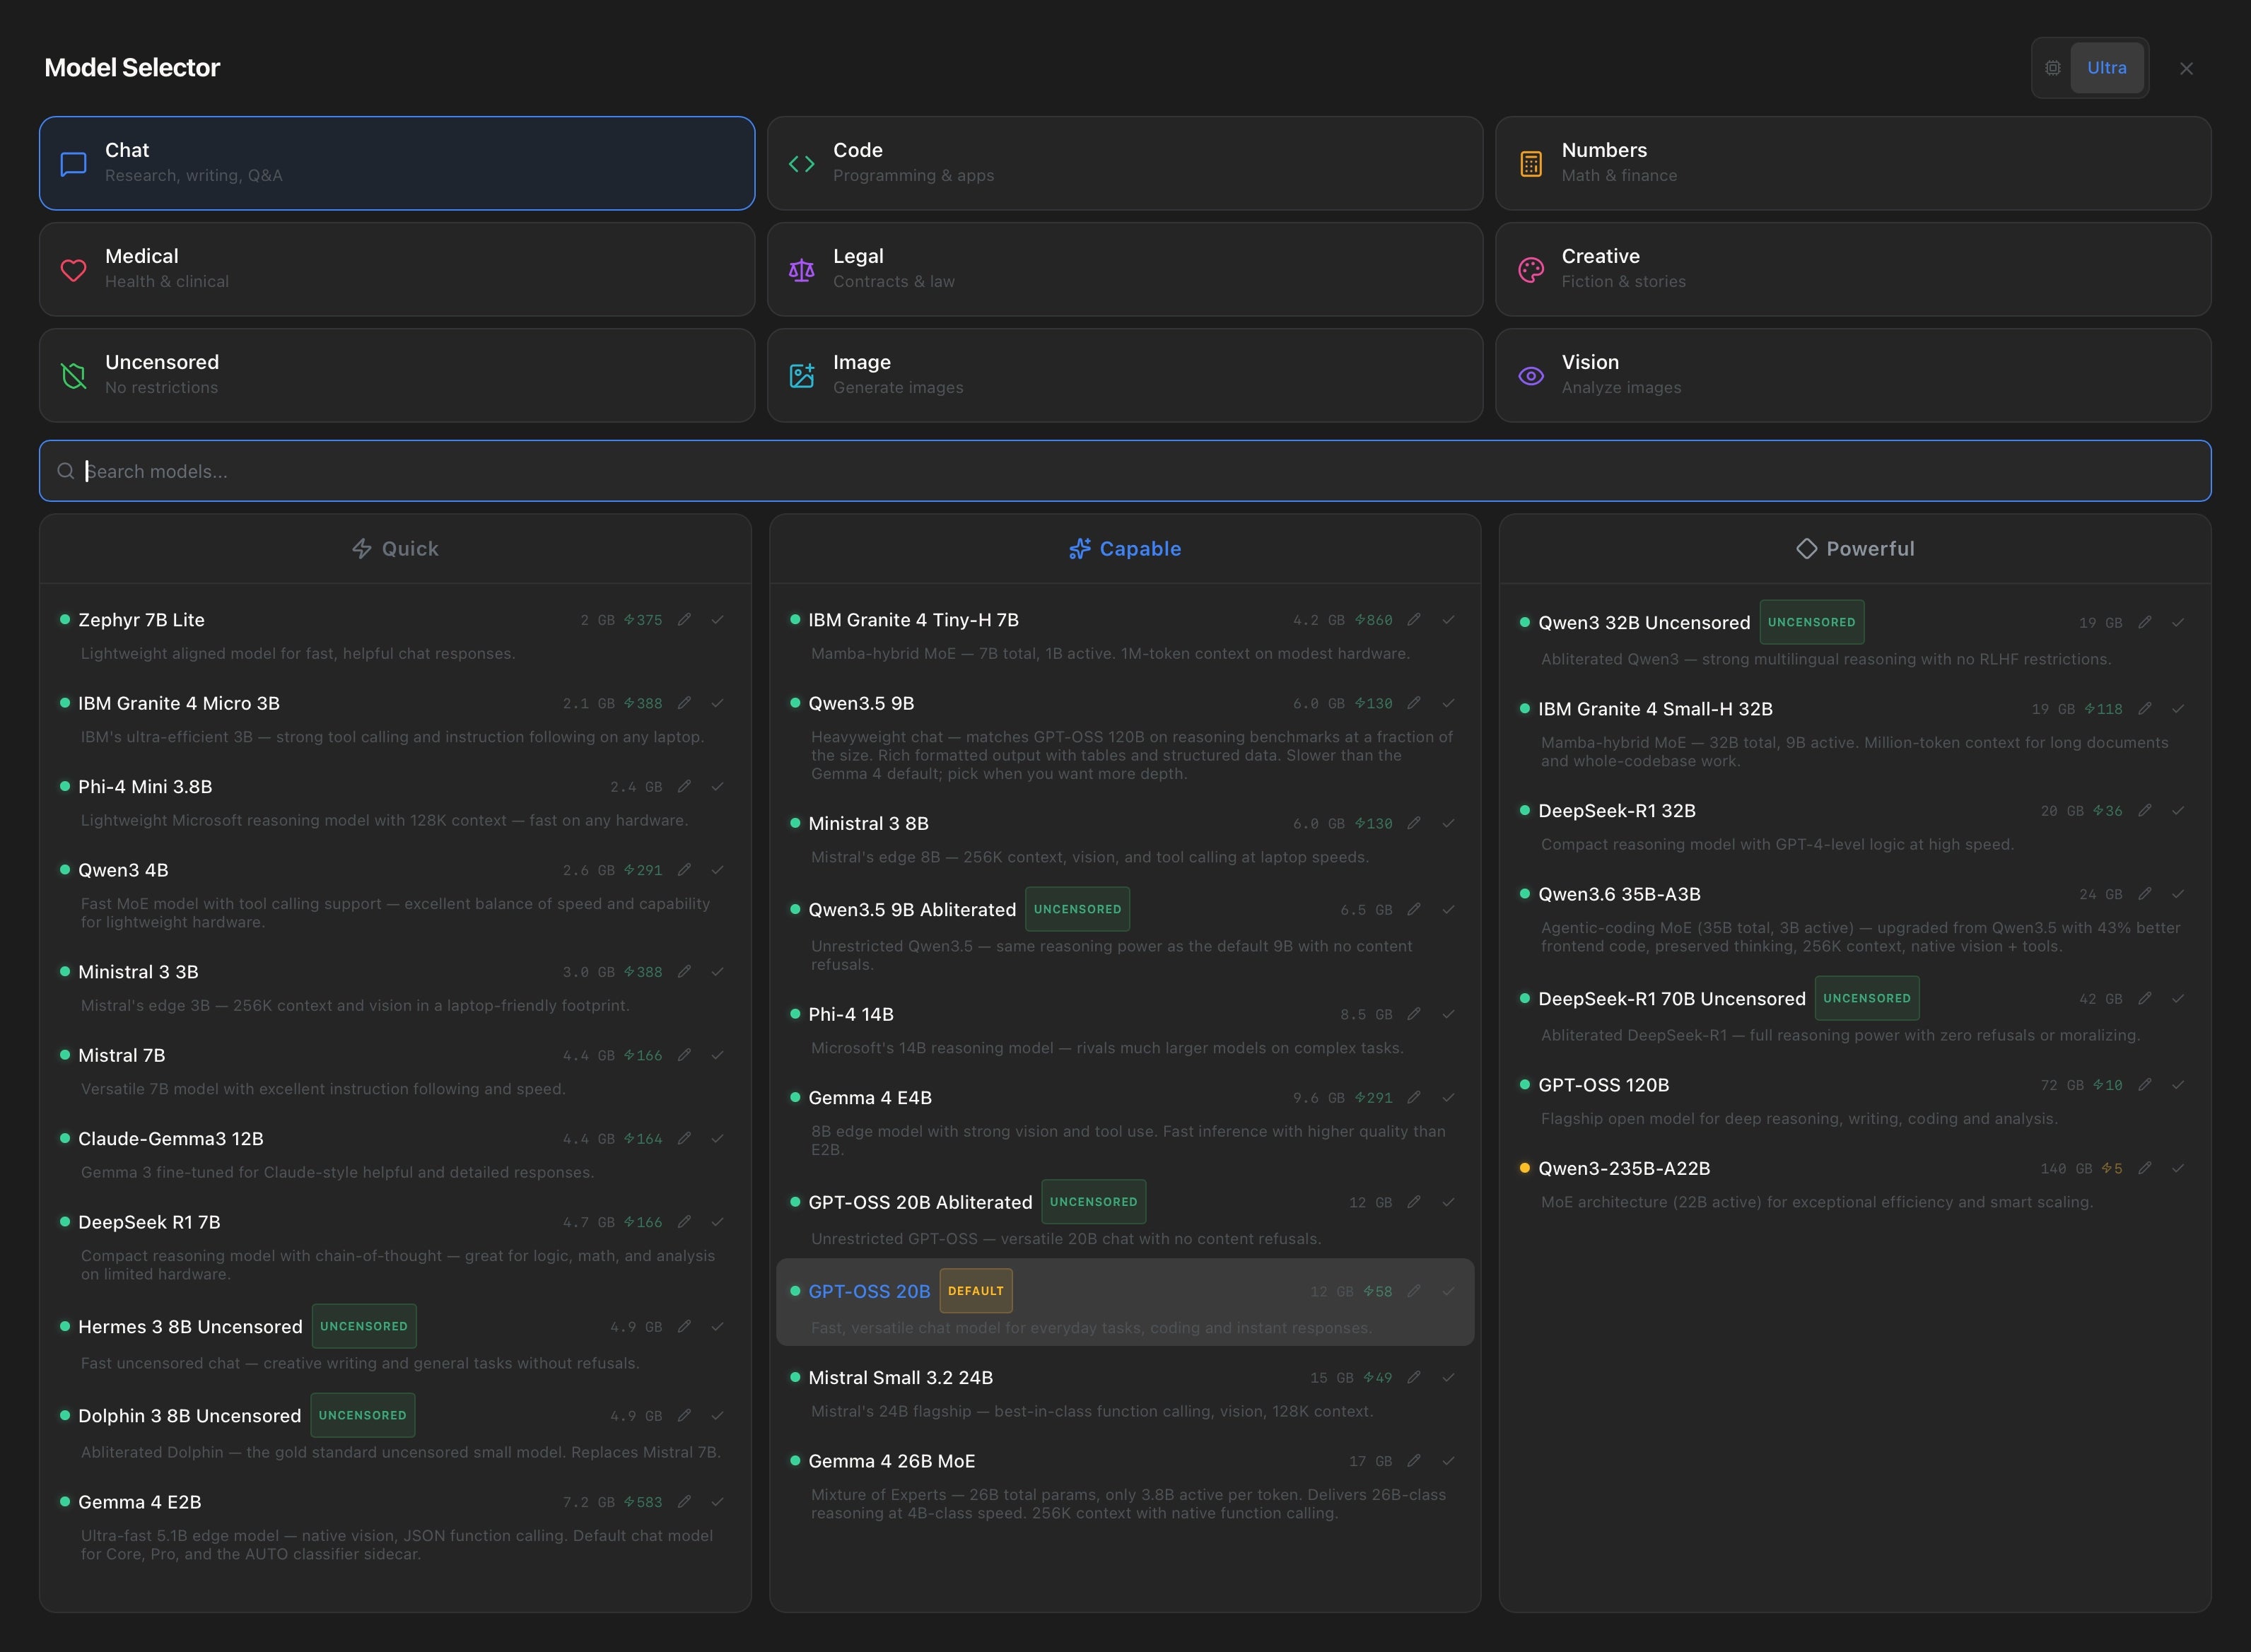Viewport: 2251px width, 1652px height.
Task: Close the Model Selector dialog
Action: 2186,68
